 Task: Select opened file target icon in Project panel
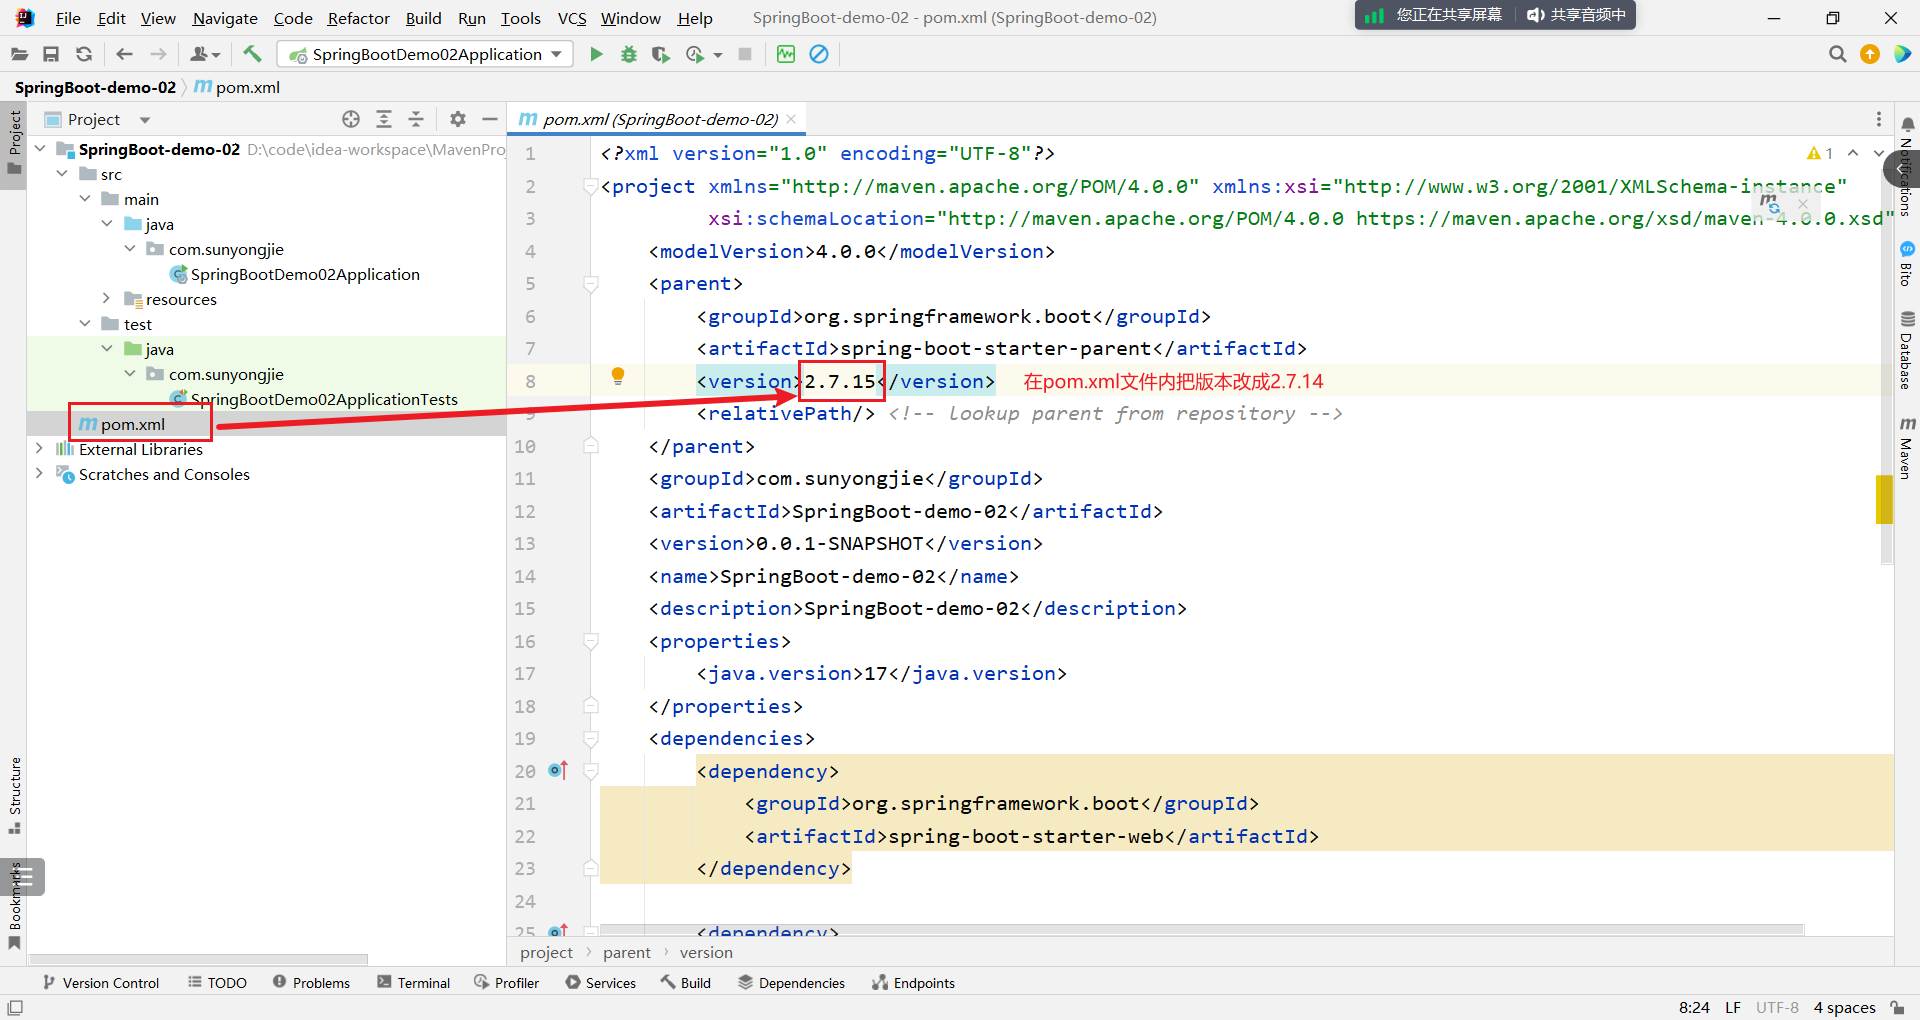(351, 119)
